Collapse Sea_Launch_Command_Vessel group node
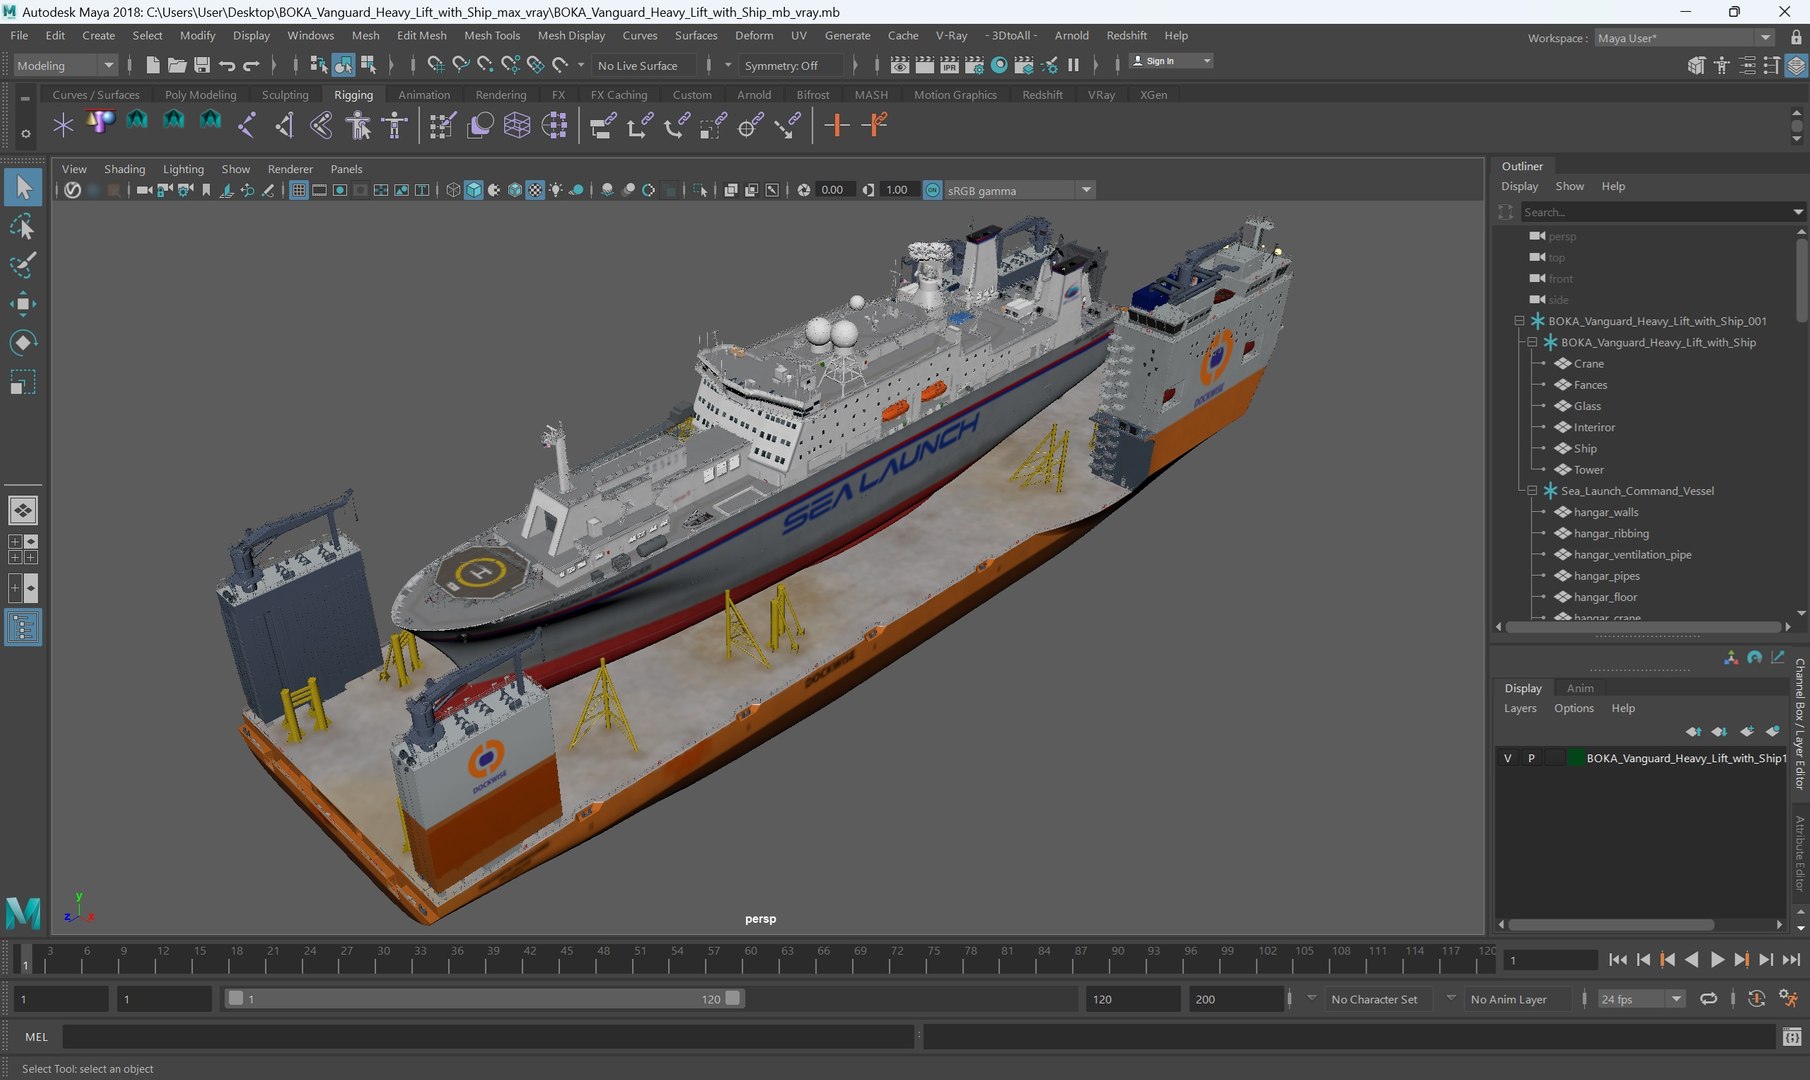This screenshot has height=1080, width=1810. point(1532,491)
